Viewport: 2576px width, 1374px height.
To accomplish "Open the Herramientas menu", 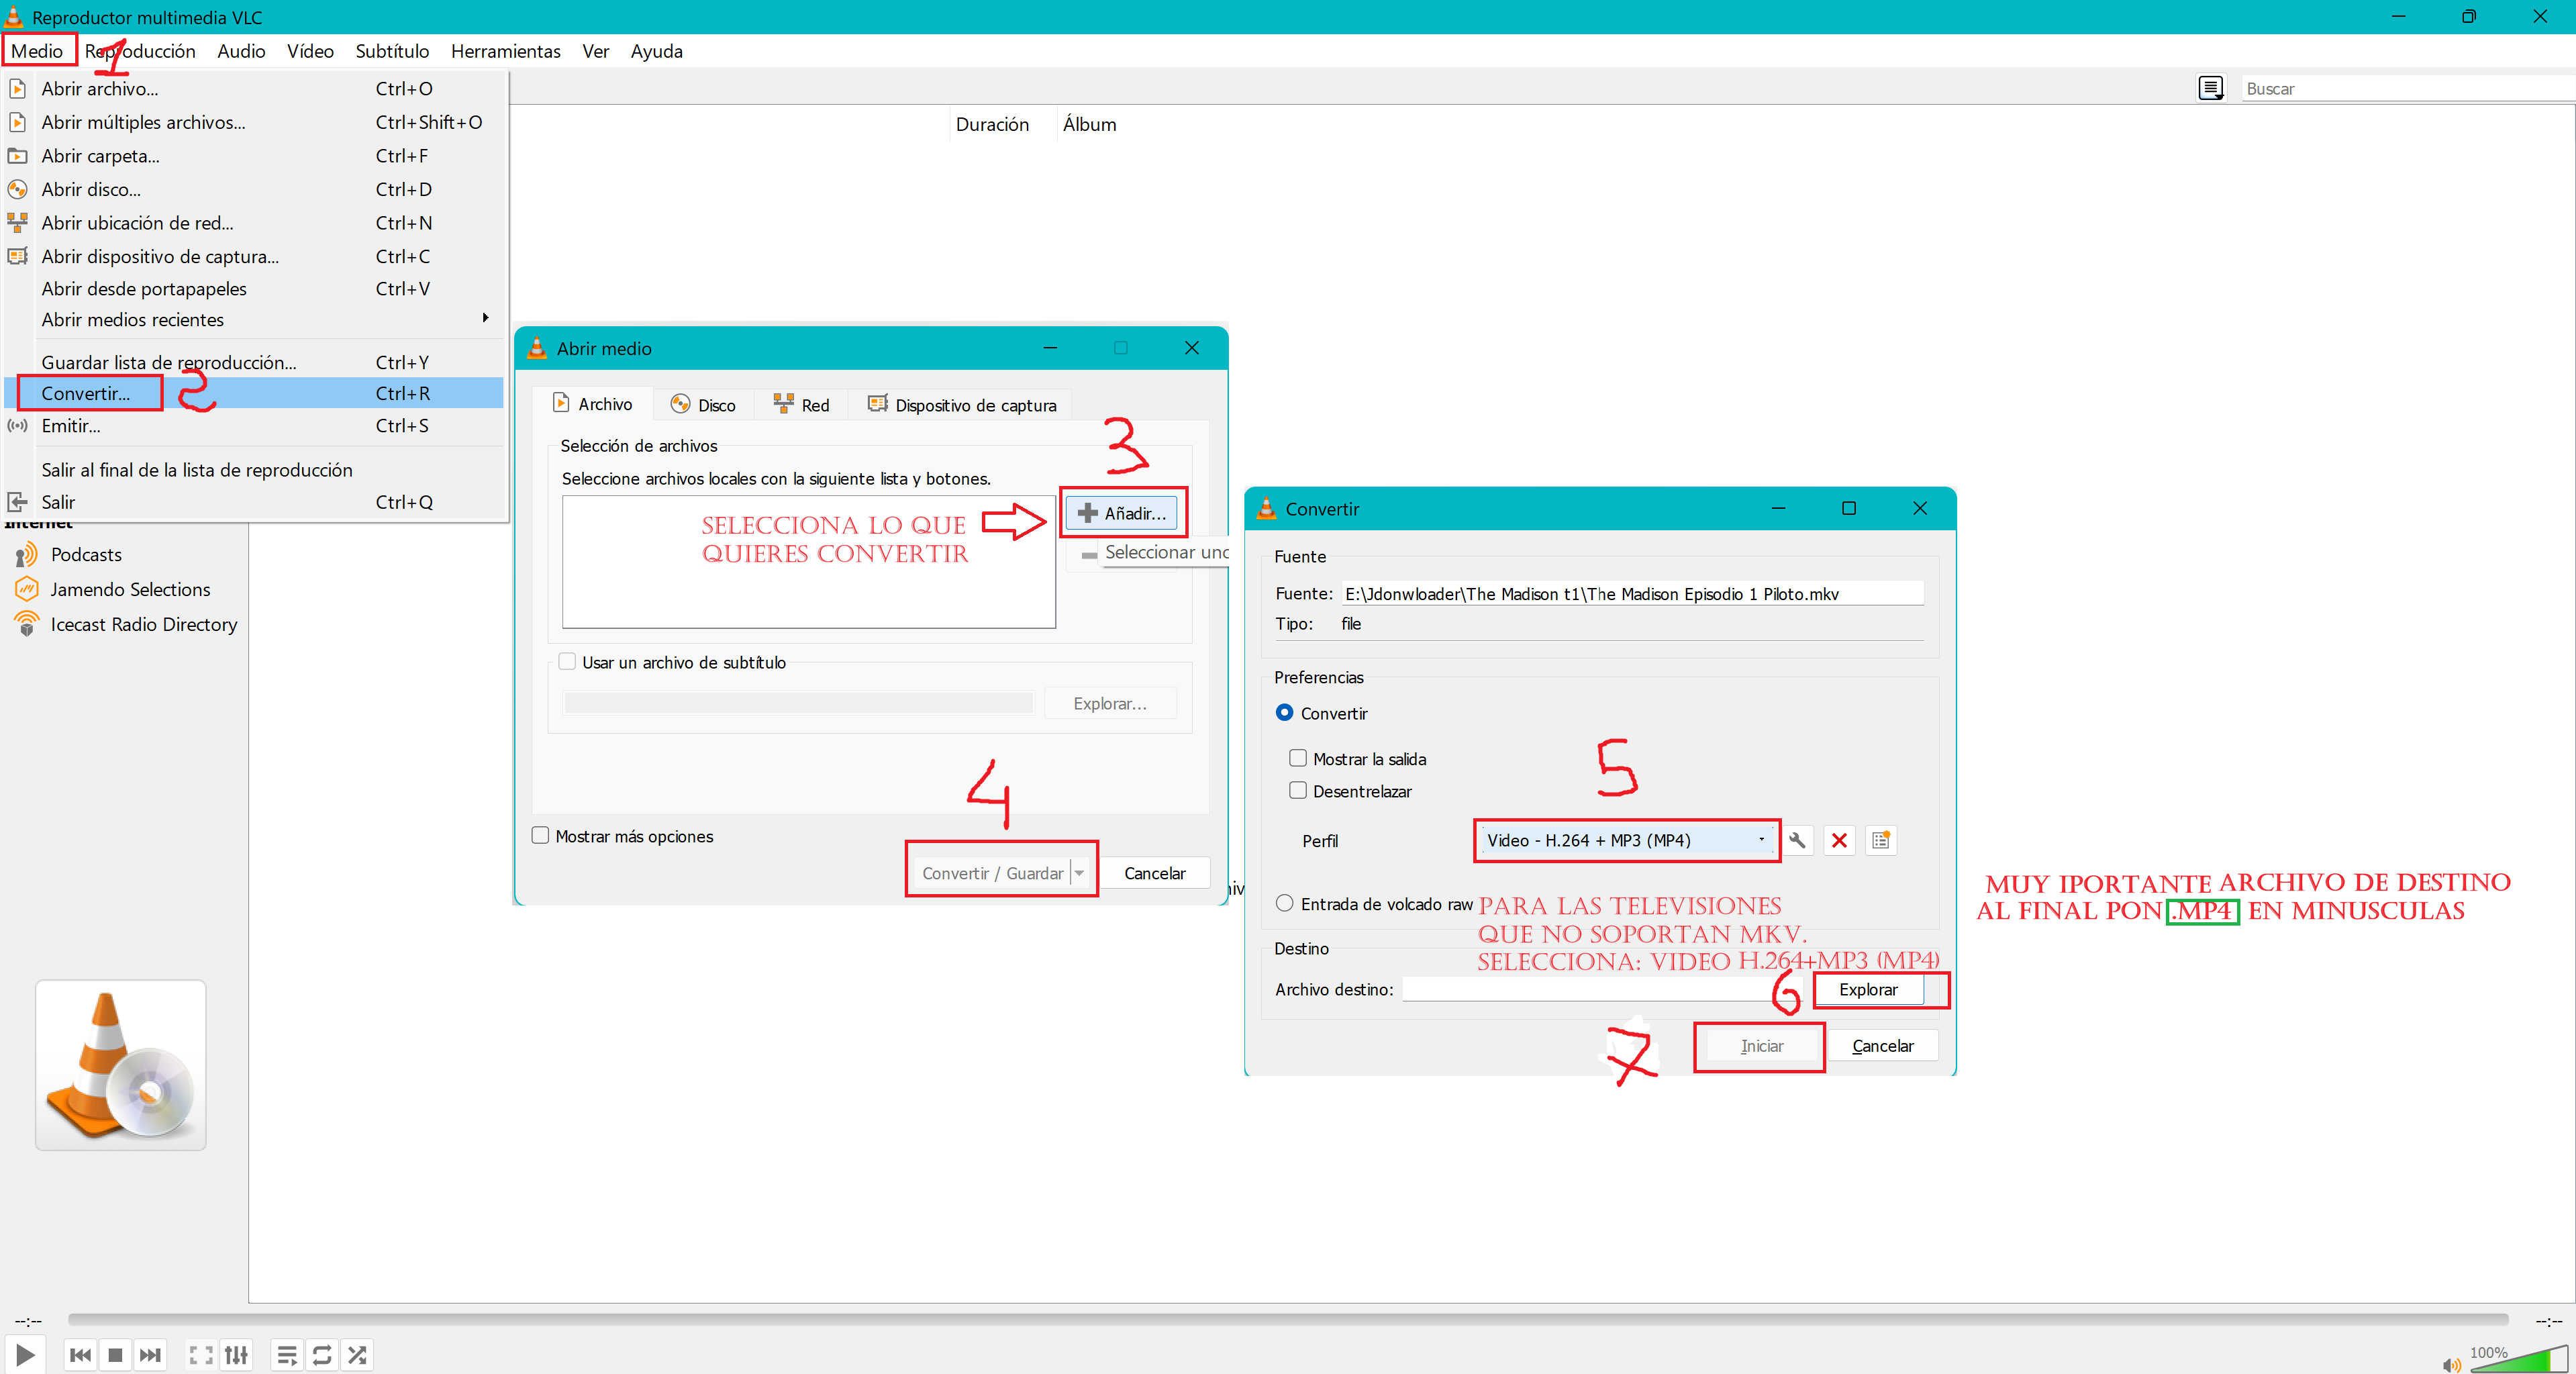I will (505, 51).
